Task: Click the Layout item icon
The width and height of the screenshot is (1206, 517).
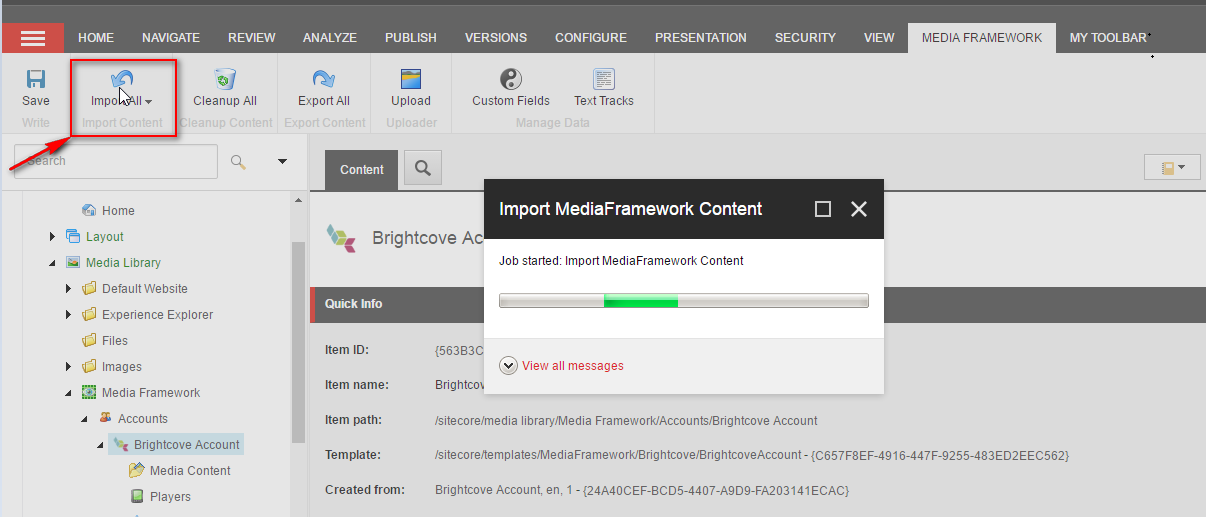Action: [x=73, y=237]
